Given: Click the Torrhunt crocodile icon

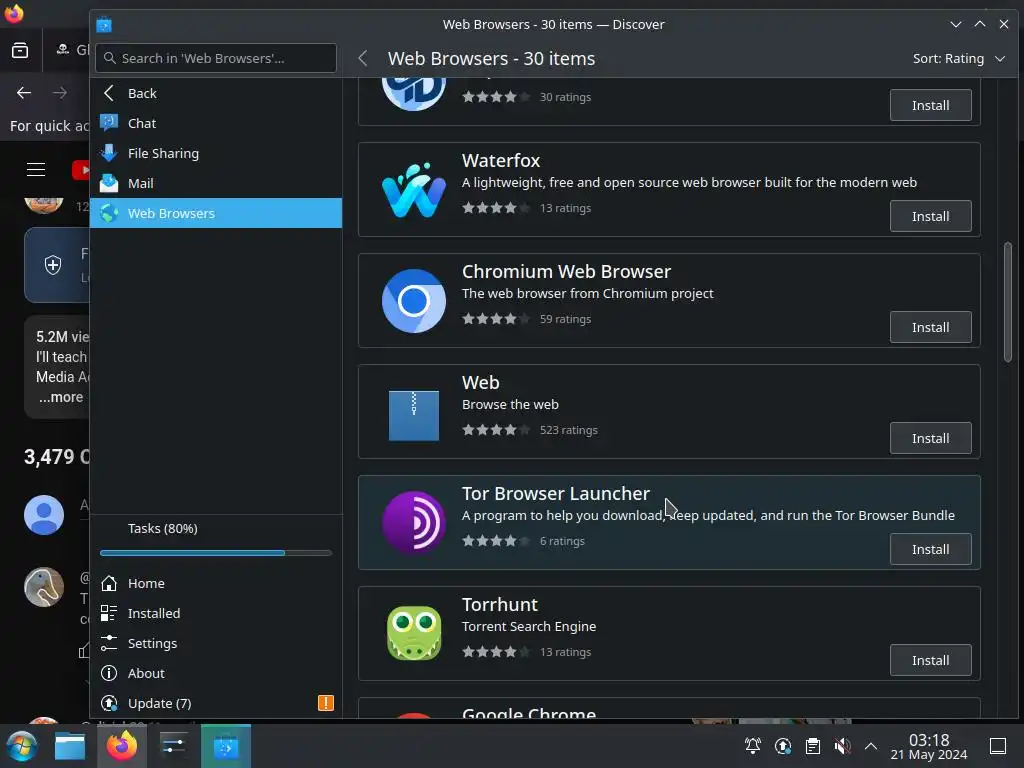Looking at the screenshot, I should click(x=414, y=633).
